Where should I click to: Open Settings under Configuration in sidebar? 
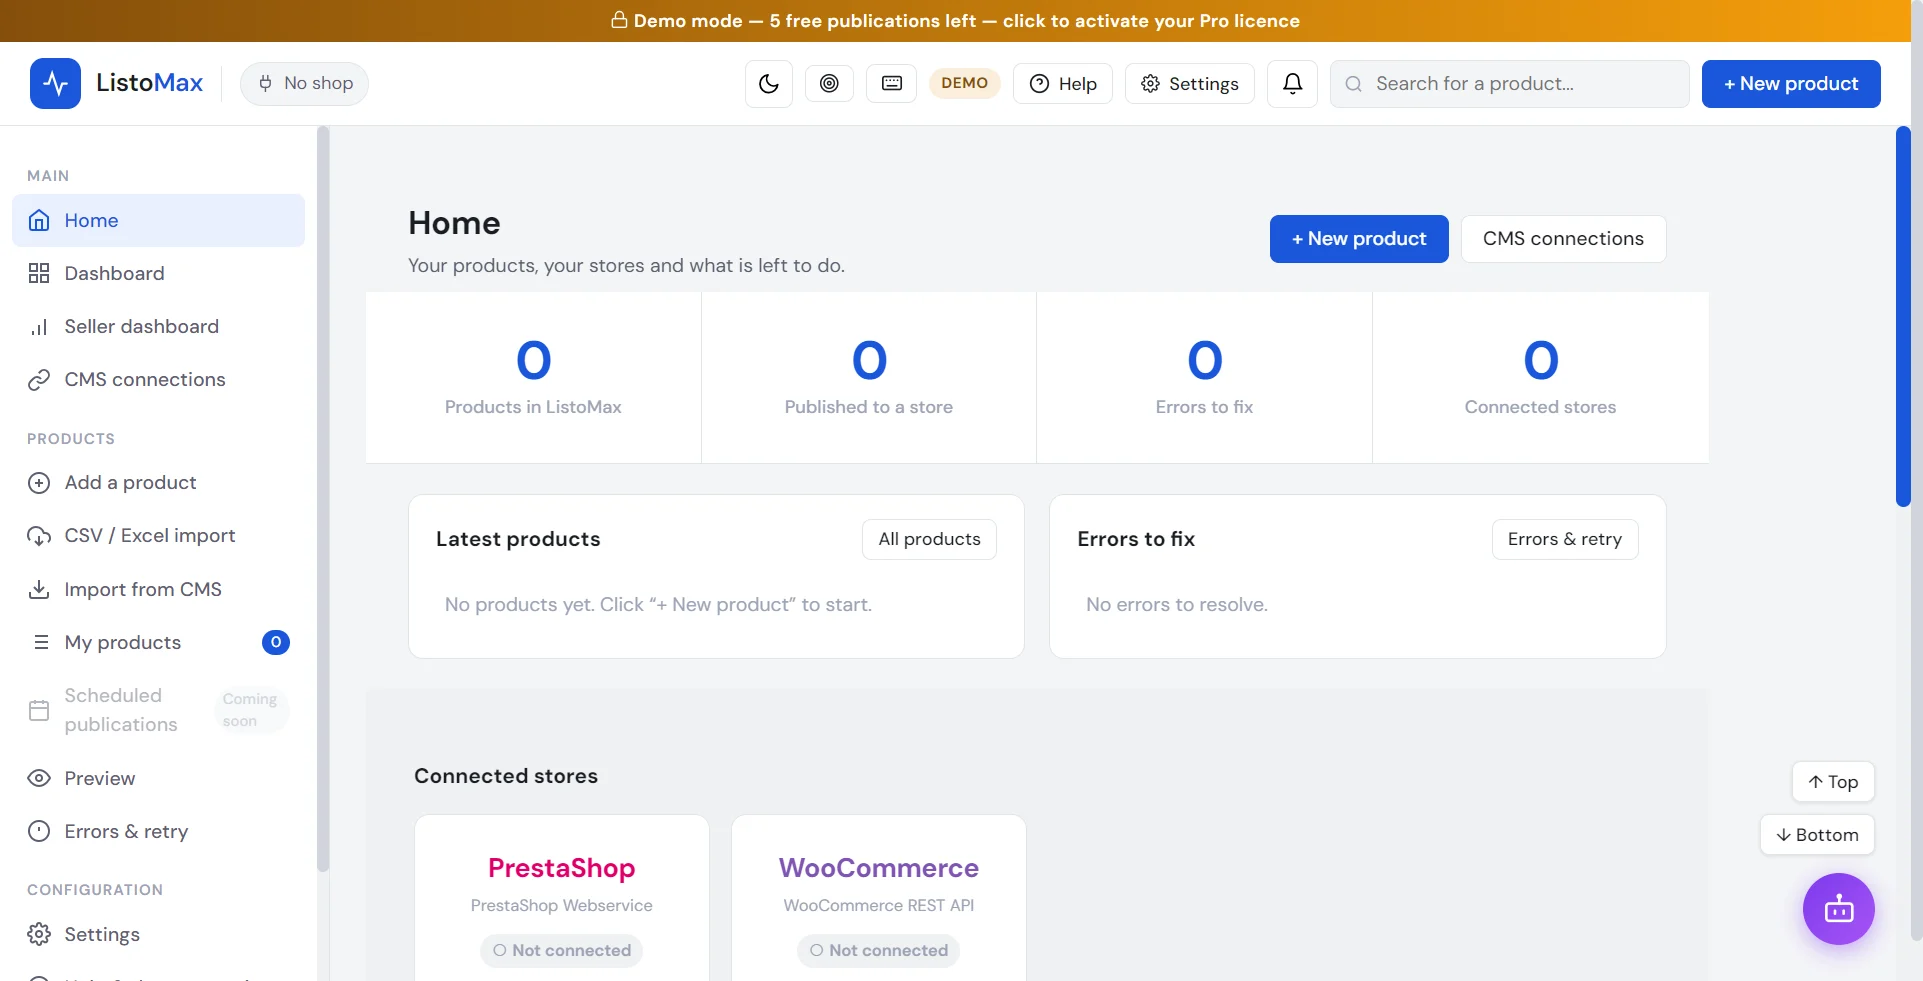158,934
